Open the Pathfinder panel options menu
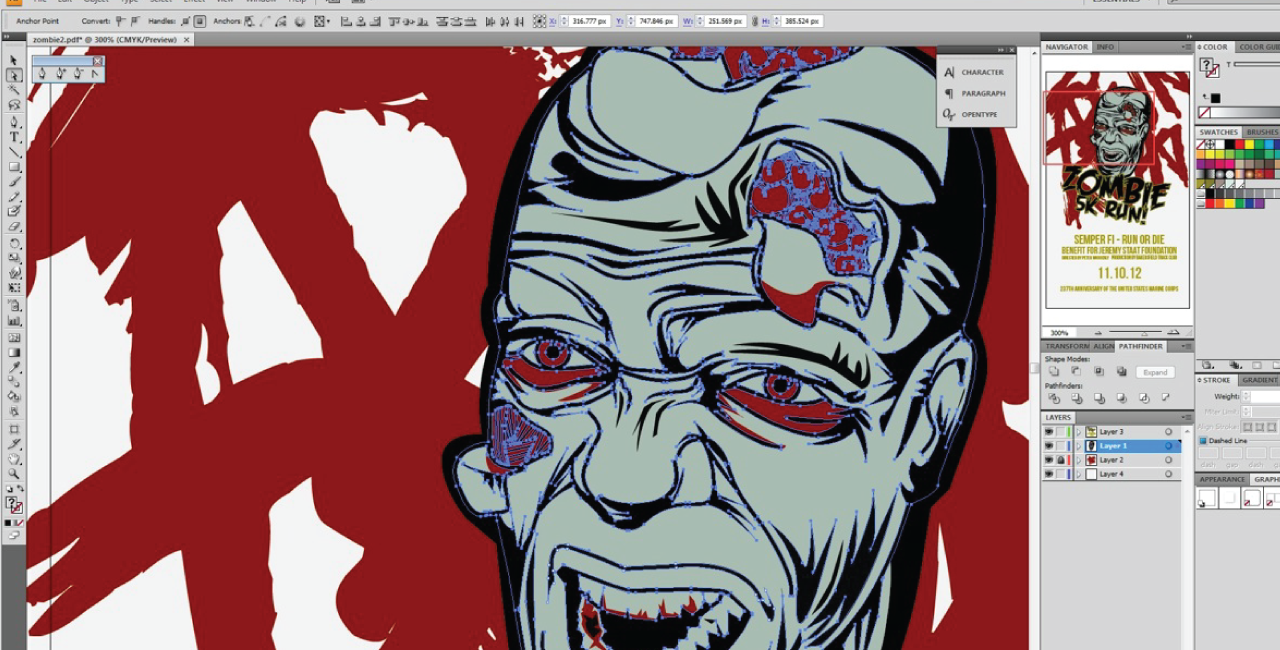Viewport: 1280px width, 650px height. pos(1186,346)
